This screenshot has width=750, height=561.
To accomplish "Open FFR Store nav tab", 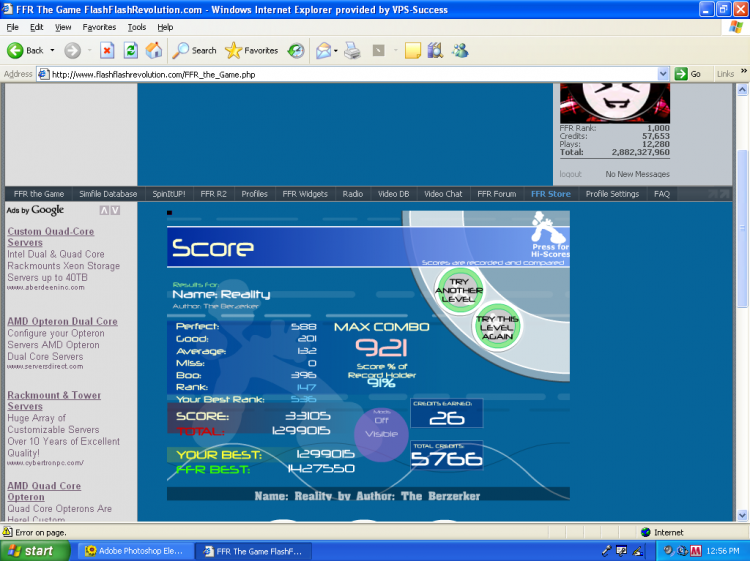I will [551, 194].
